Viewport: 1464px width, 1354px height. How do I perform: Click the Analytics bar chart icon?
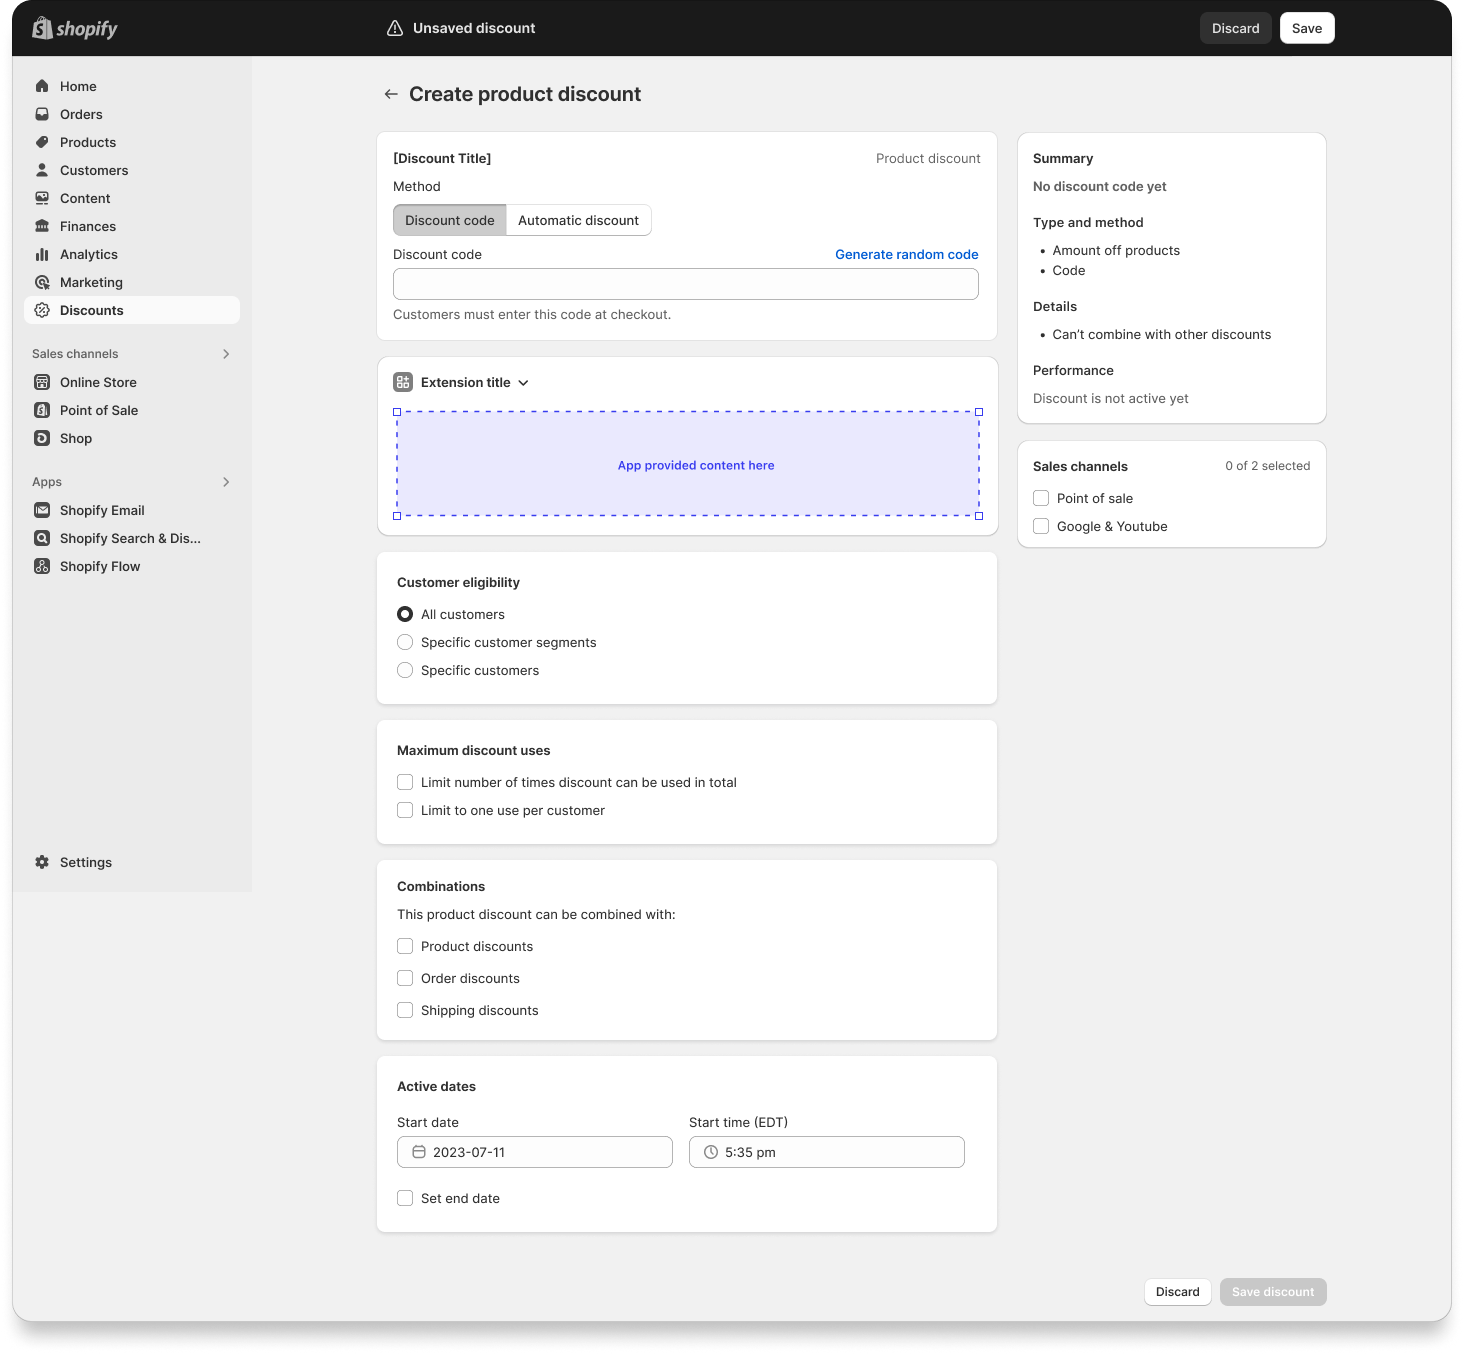pos(42,254)
